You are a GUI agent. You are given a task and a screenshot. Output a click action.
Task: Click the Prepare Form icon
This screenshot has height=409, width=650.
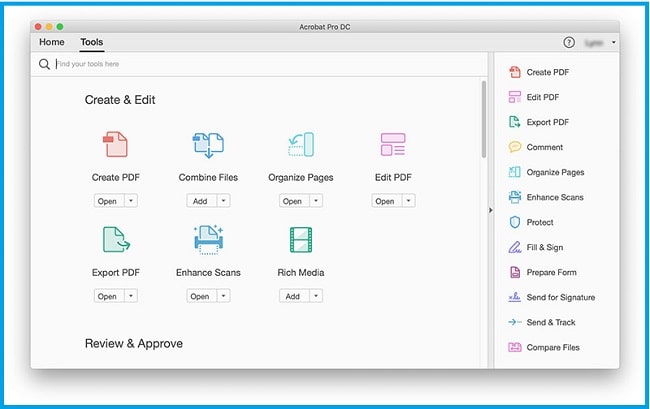click(x=514, y=272)
